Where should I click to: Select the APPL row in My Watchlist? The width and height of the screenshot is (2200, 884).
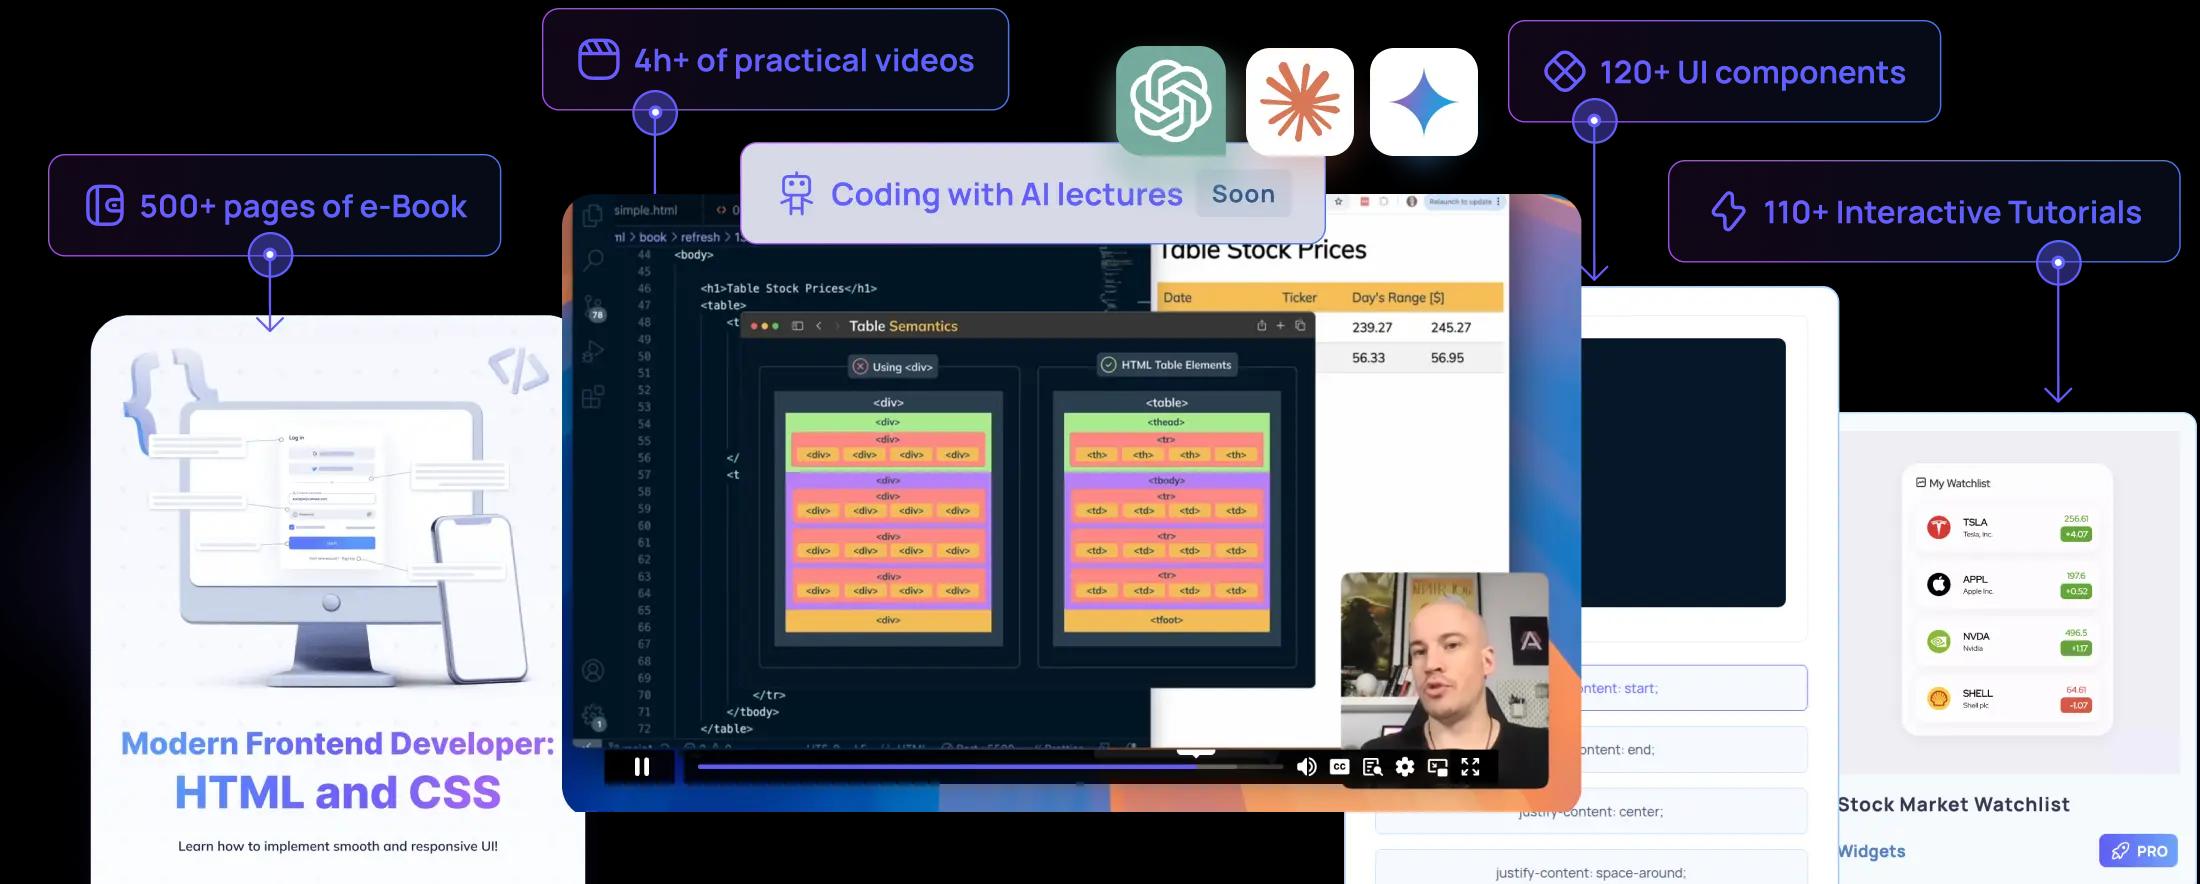tap(2007, 584)
